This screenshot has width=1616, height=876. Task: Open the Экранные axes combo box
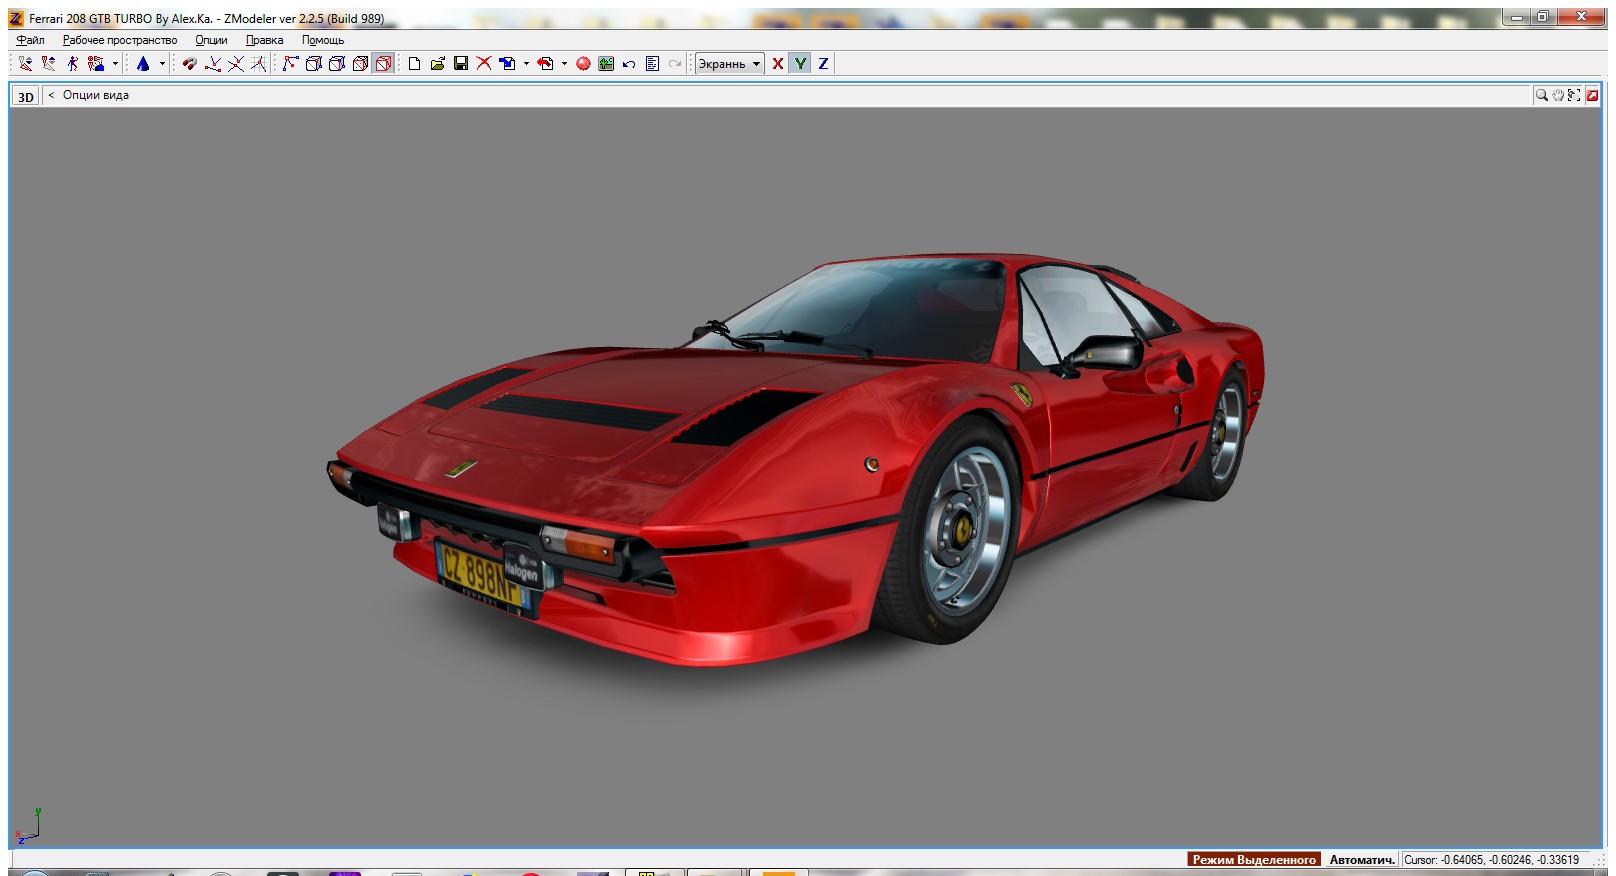(730, 63)
